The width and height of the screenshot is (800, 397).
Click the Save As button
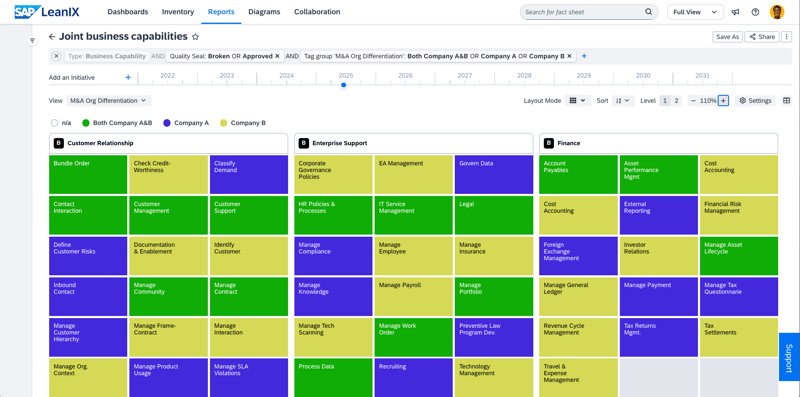(728, 37)
